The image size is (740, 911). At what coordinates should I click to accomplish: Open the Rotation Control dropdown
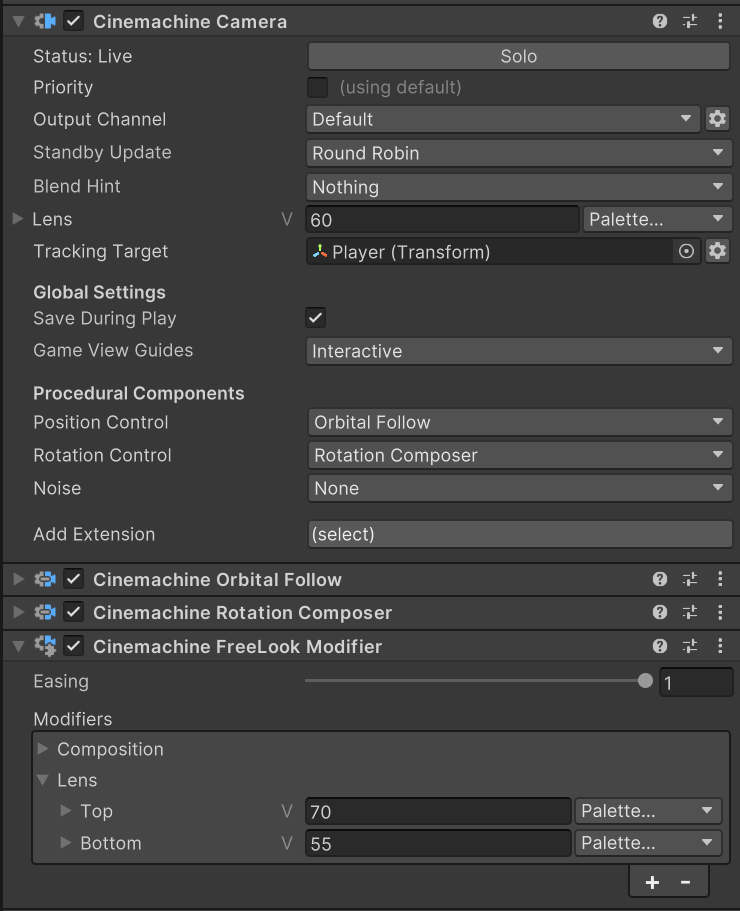point(520,455)
